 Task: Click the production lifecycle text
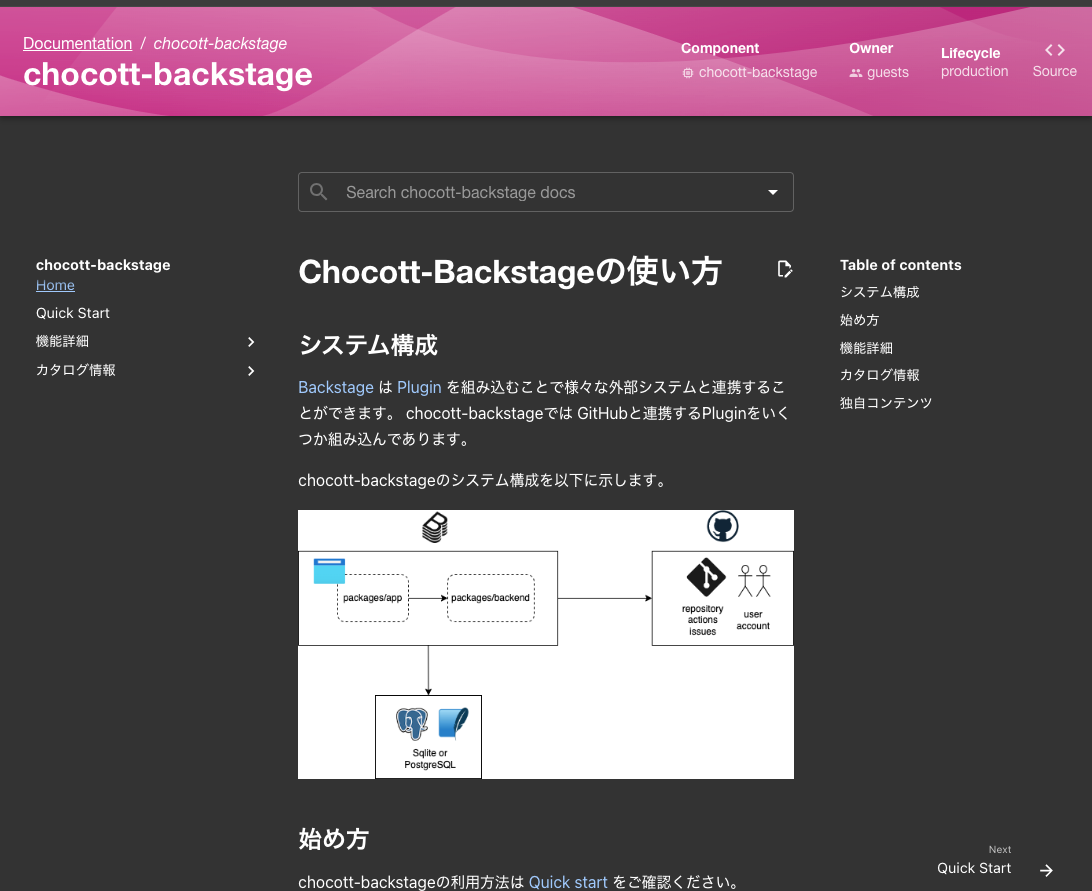[x=974, y=71]
